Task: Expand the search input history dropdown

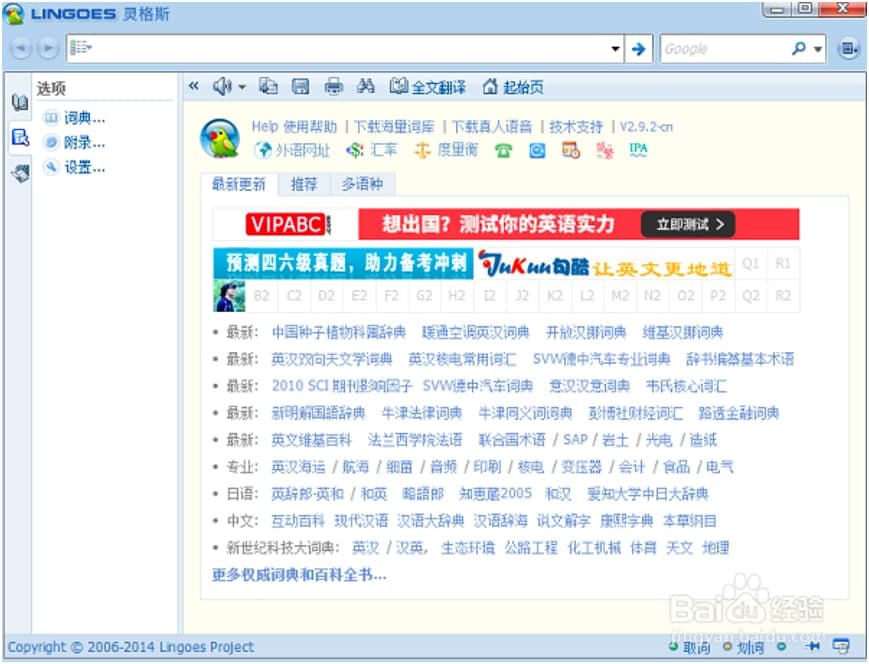Action: (616, 48)
